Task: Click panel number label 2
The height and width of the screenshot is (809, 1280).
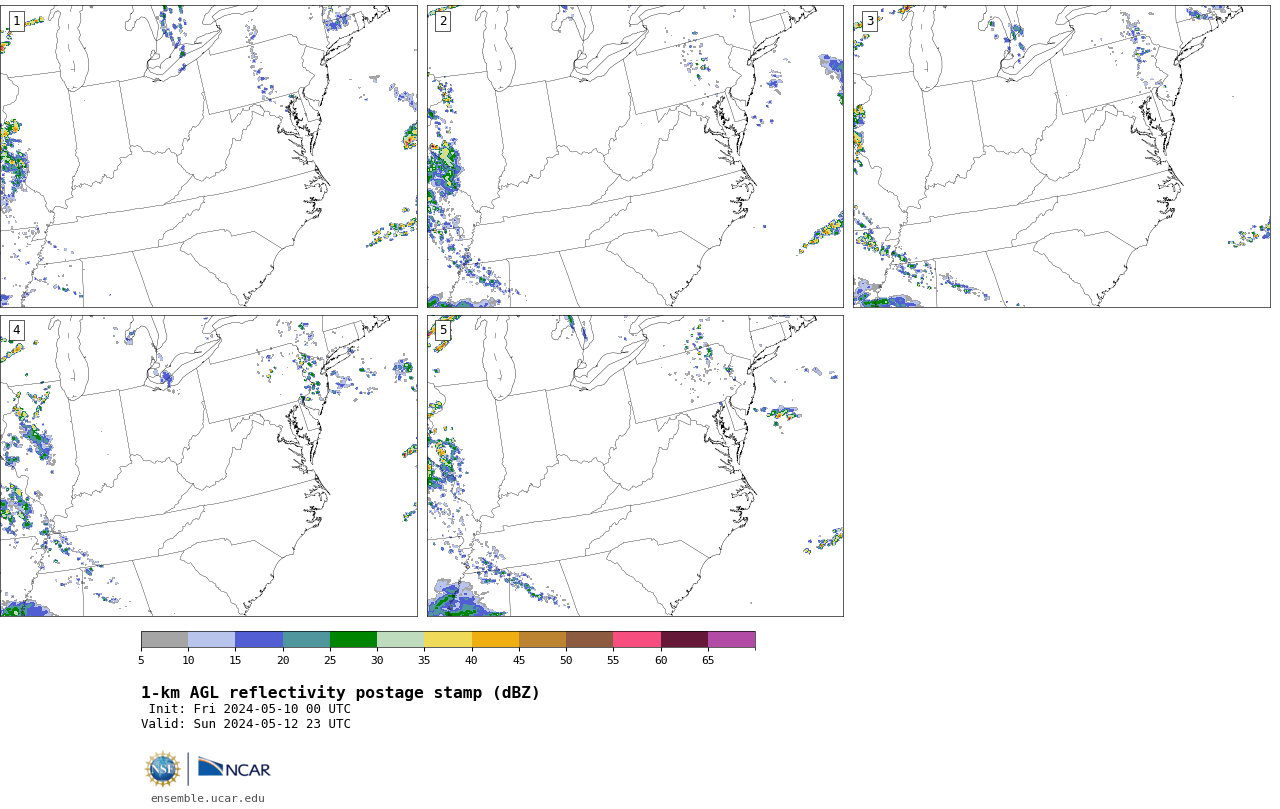Action: (x=443, y=21)
